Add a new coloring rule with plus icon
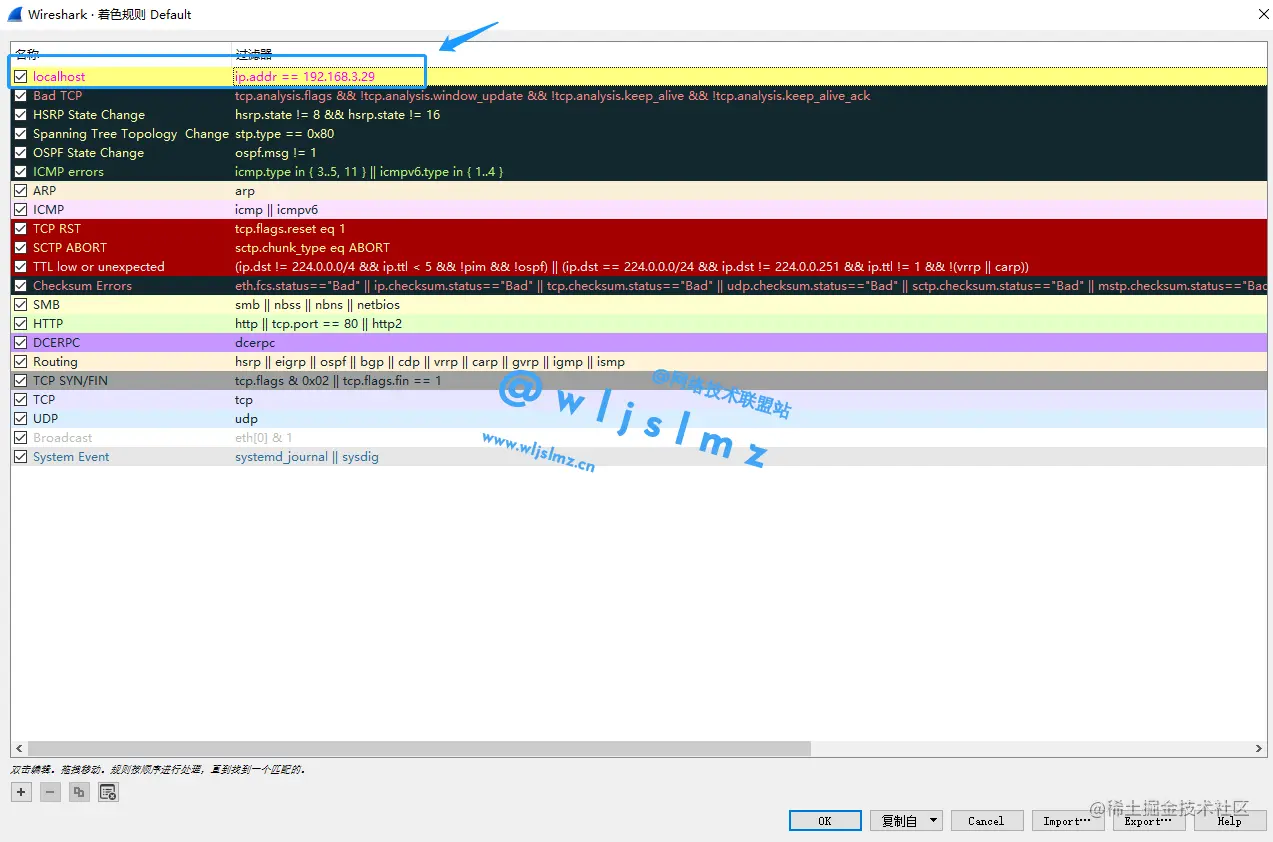The image size is (1273, 842). click(21, 792)
